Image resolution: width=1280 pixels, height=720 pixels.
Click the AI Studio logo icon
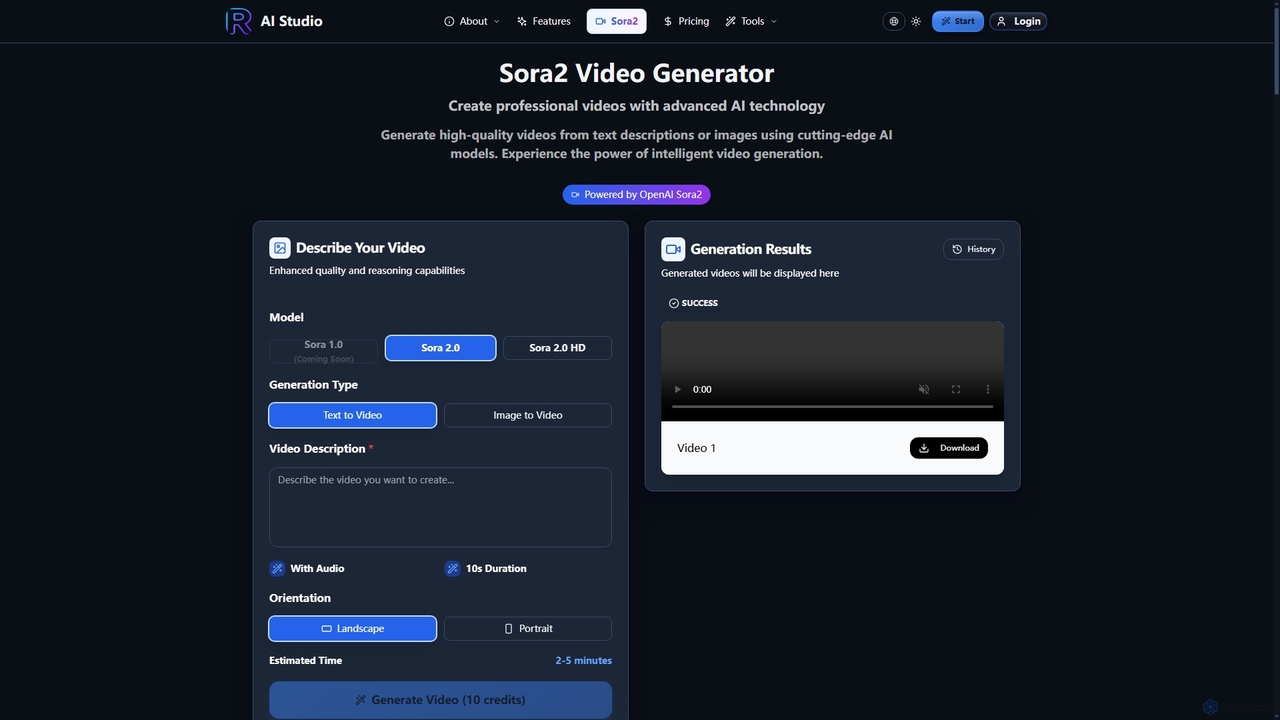point(238,21)
